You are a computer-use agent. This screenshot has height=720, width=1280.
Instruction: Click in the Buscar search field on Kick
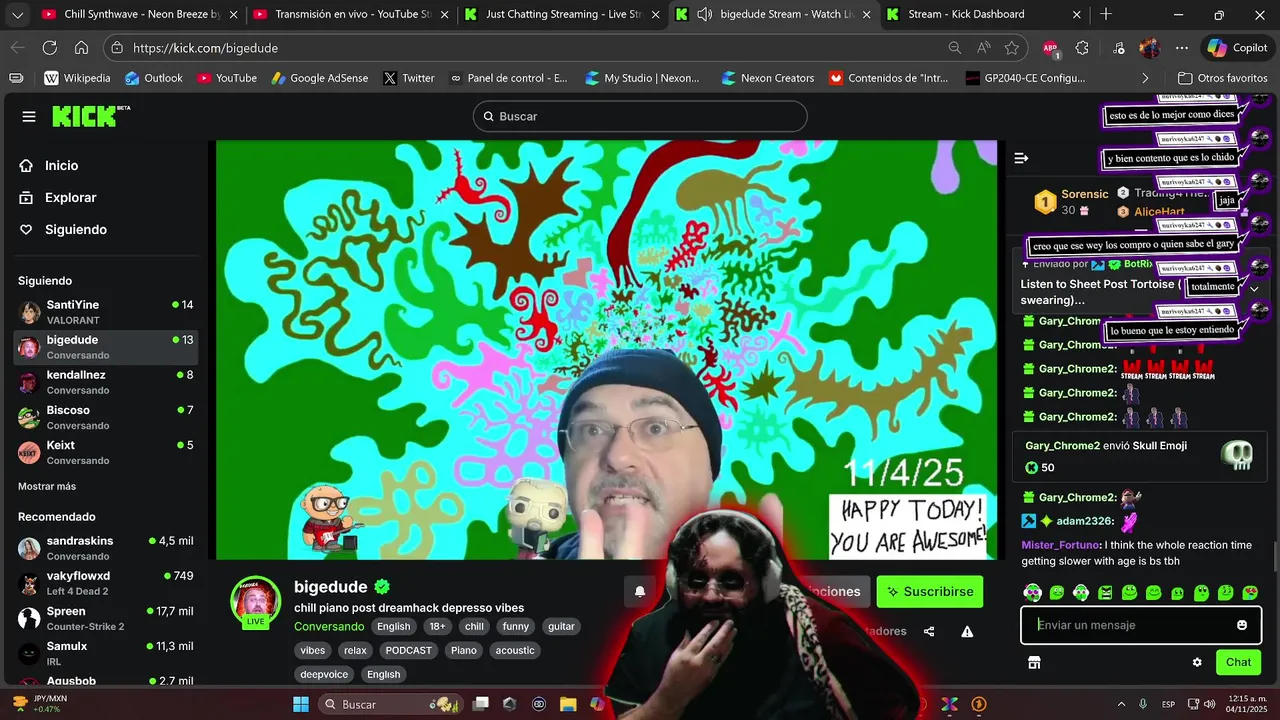(x=640, y=116)
